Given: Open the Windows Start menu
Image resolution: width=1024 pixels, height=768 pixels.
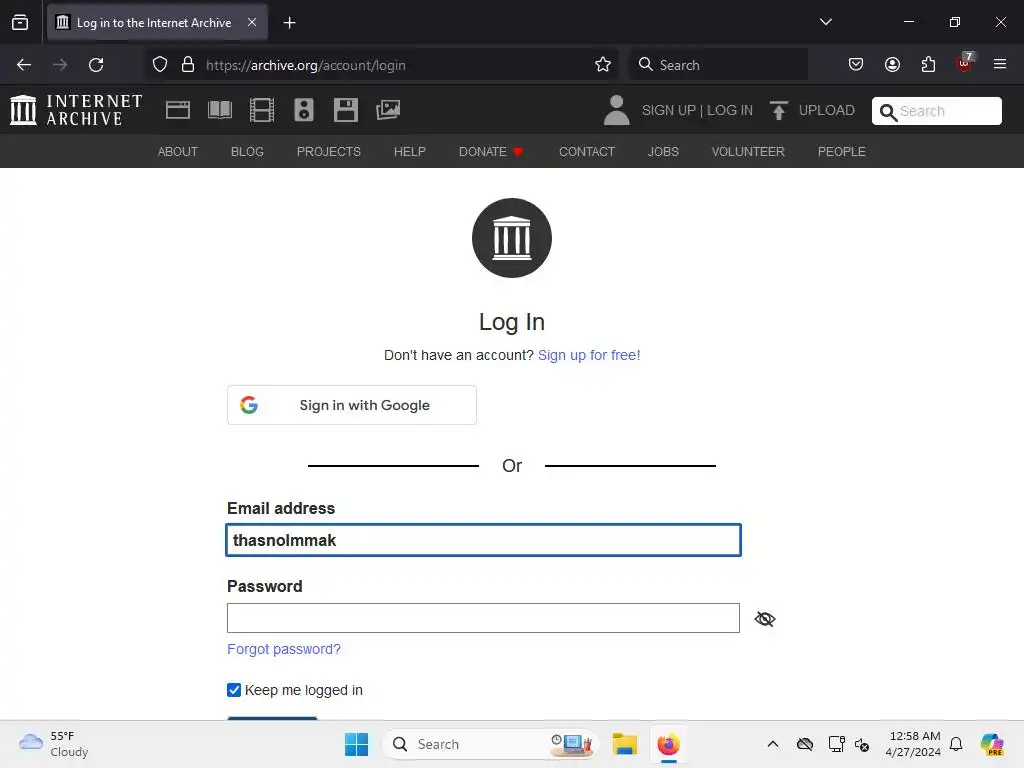Looking at the screenshot, I should (357, 744).
